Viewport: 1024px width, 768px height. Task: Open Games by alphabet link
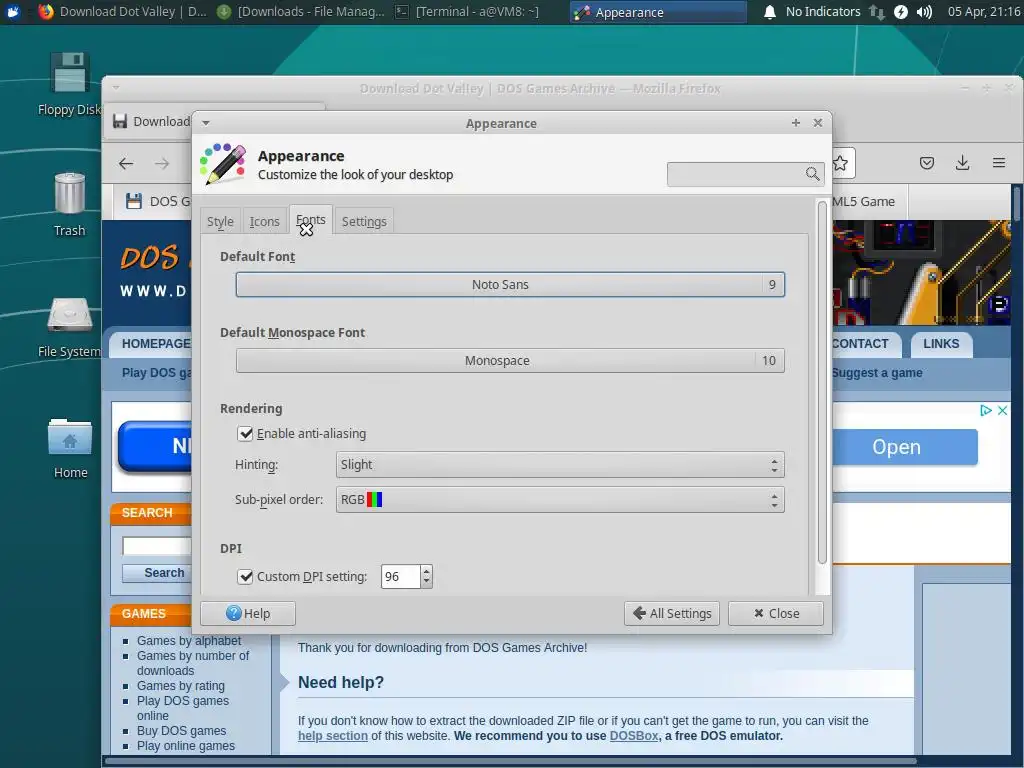(x=189, y=641)
